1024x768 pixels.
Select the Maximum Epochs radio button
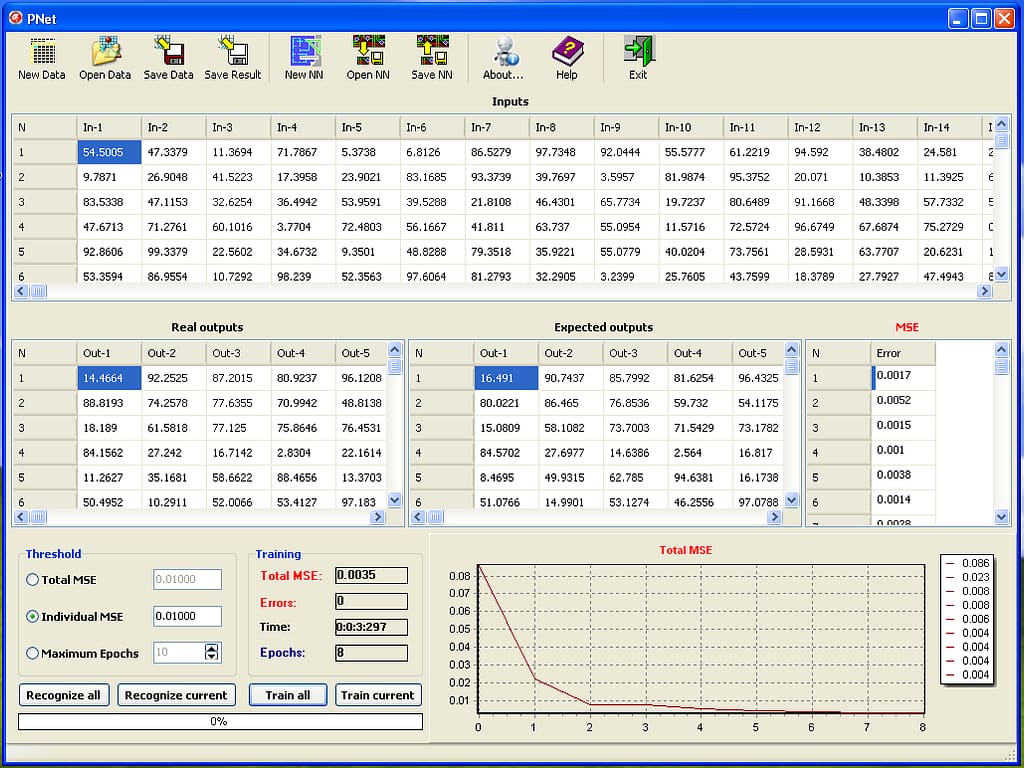[32, 653]
